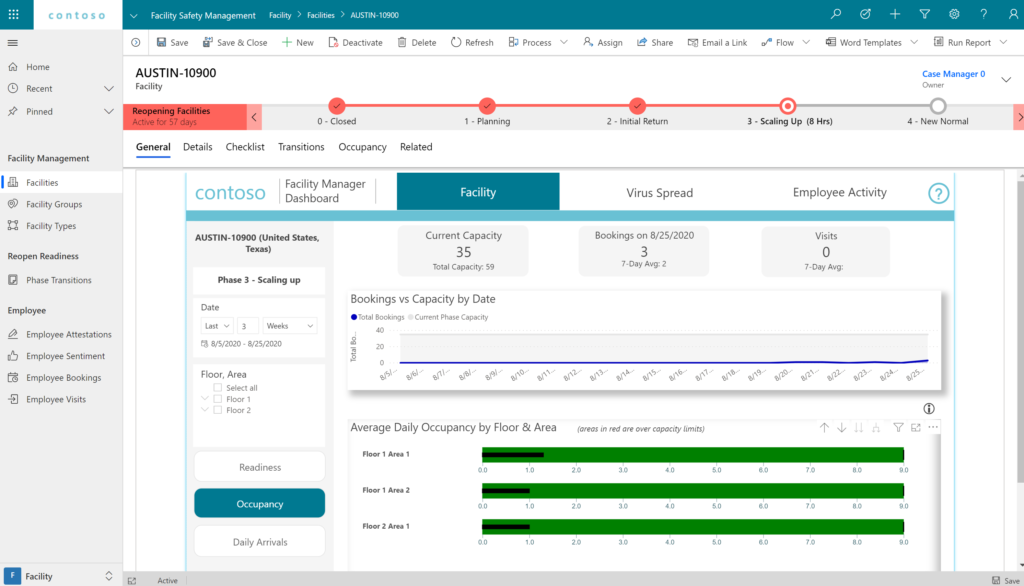Open the Power BI search in the top bar
1024x586 pixels.
point(835,13)
